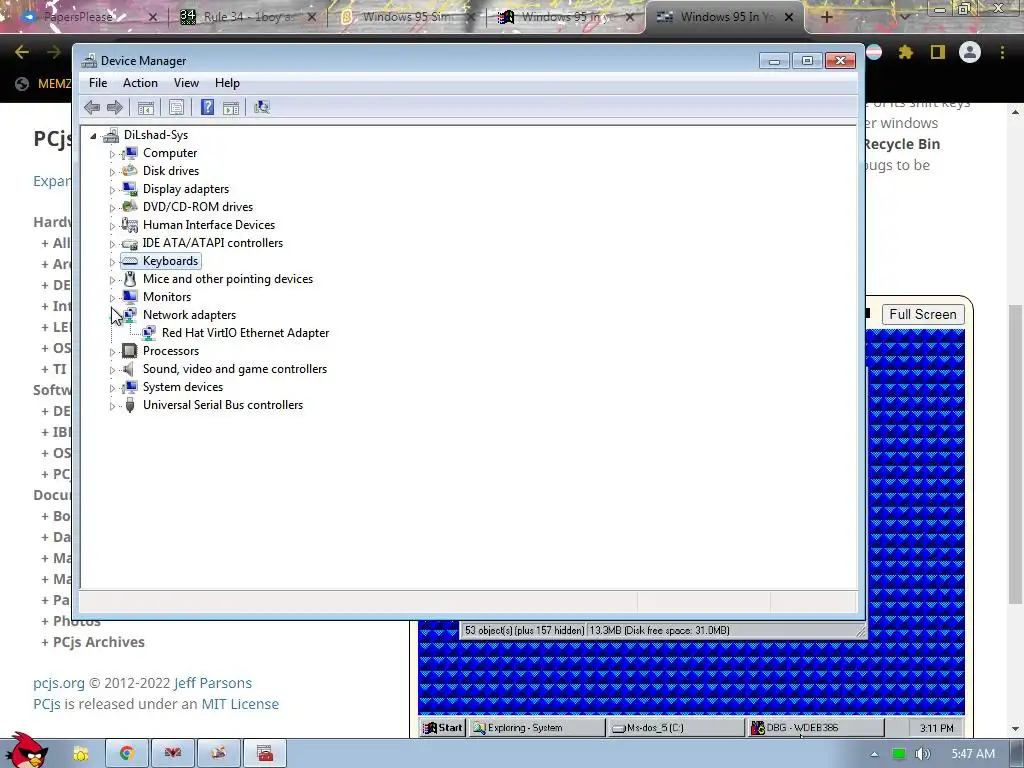
Task: Click the Mice and pointing devices icon
Action: (130, 279)
